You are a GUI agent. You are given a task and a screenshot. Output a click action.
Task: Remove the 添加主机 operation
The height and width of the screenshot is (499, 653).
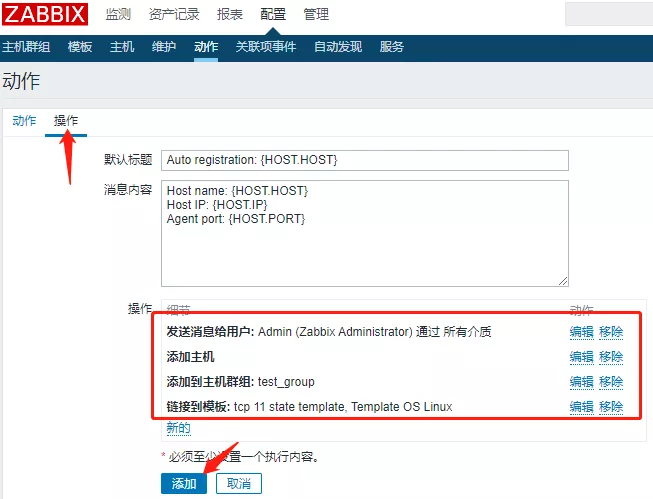click(611, 357)
